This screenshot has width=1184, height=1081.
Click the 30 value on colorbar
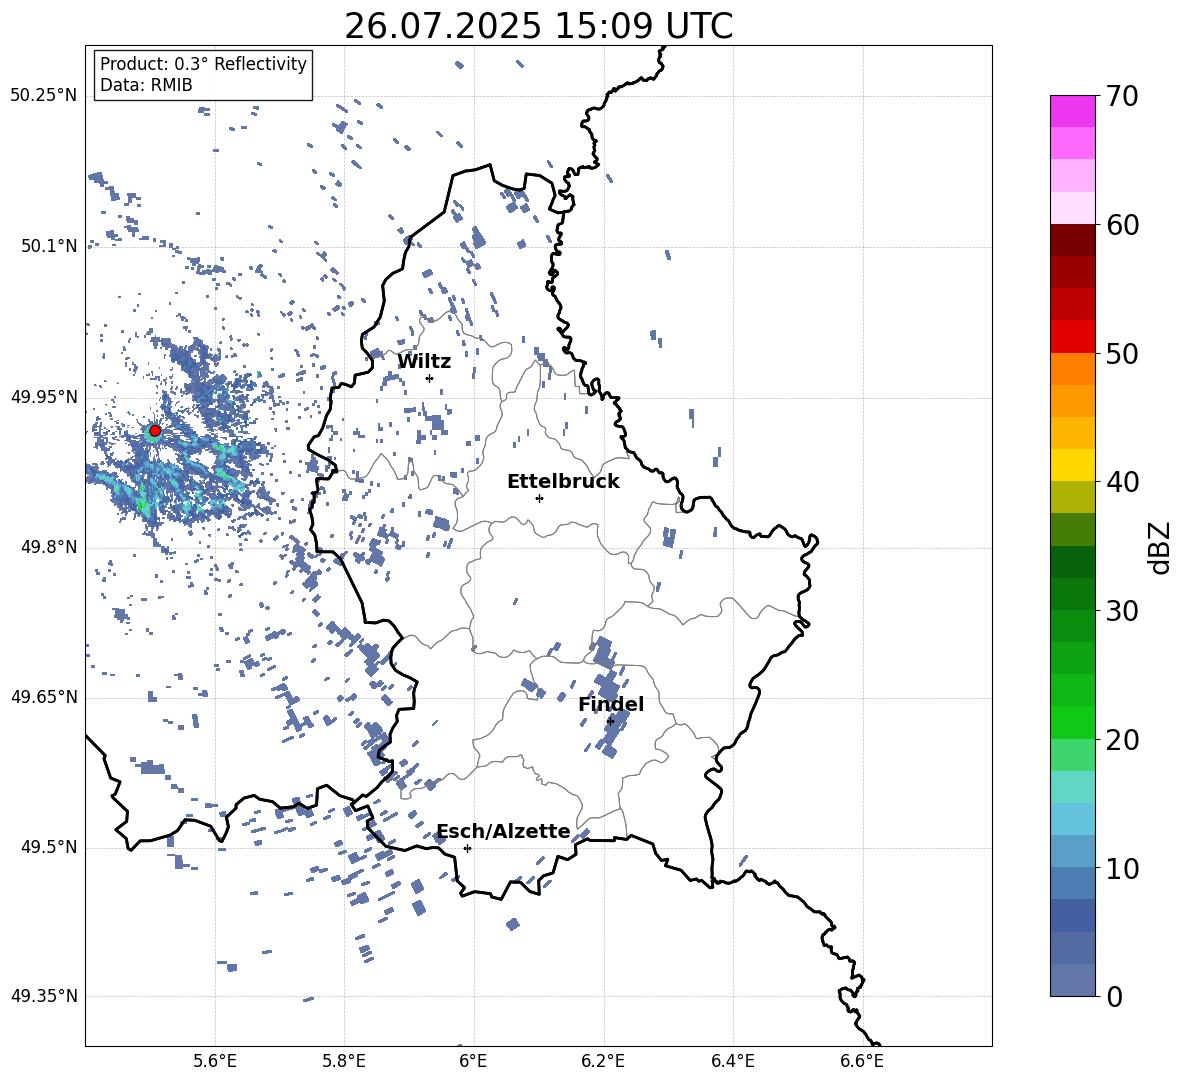(1122, 610)
